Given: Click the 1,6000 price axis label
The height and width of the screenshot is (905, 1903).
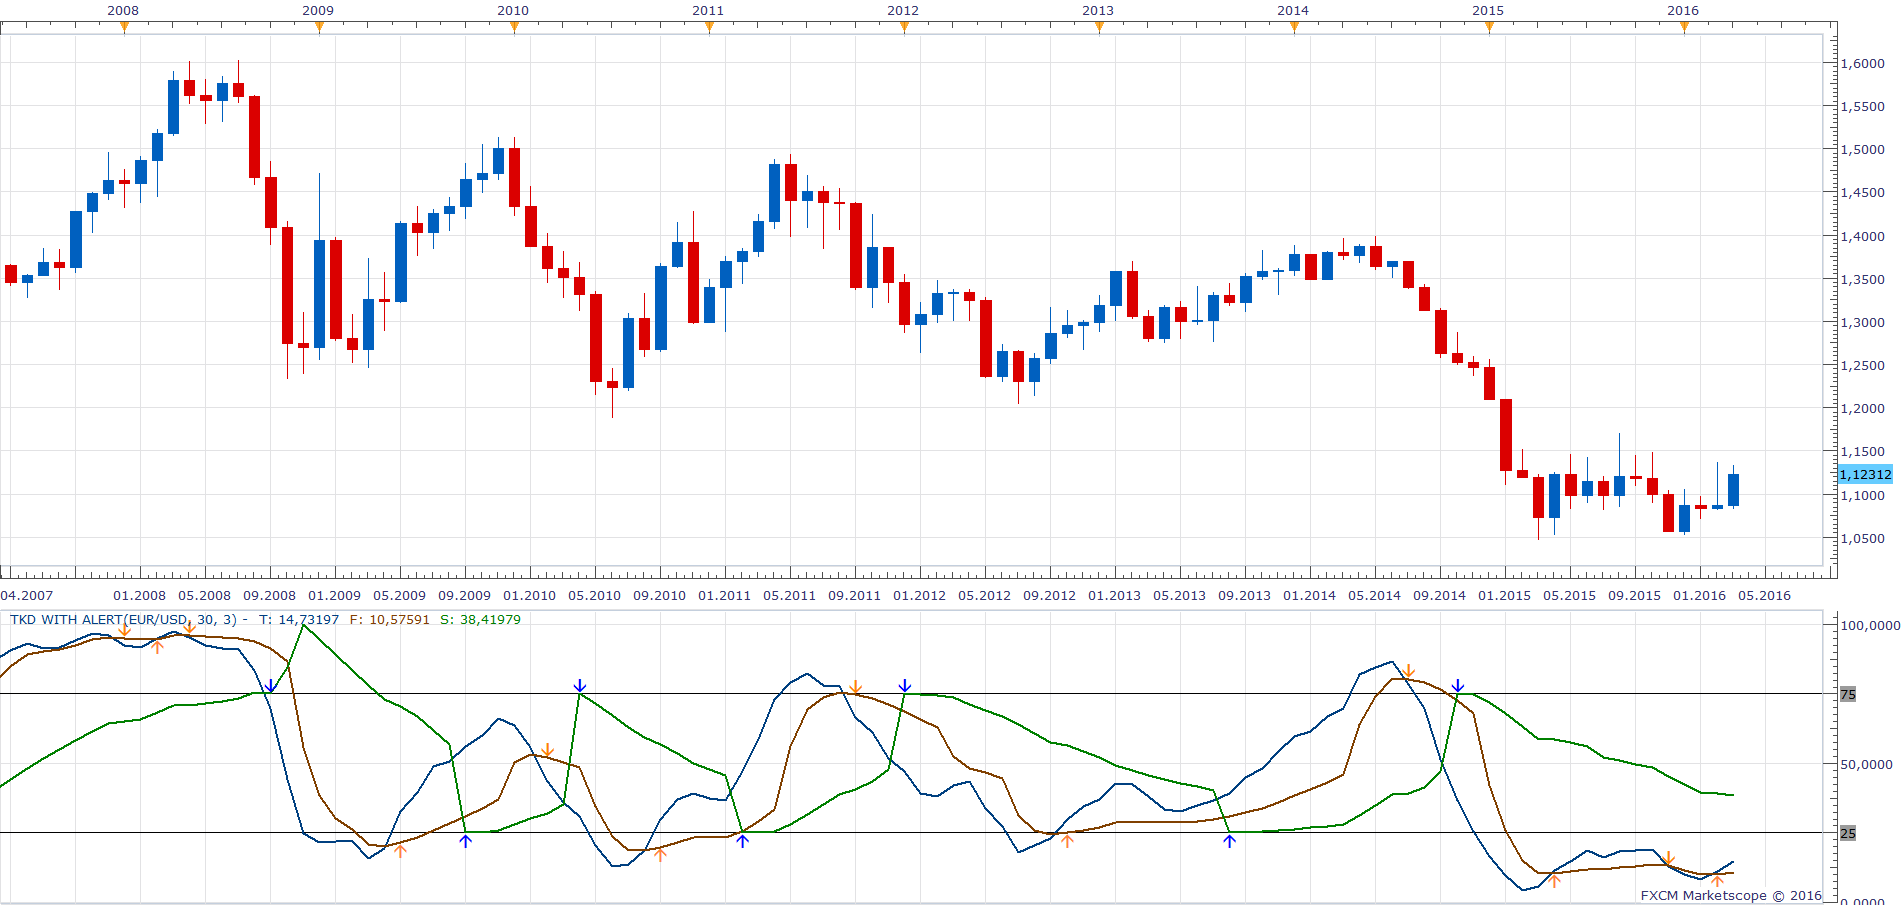Looking at the screenshot, I should click(1863, 63).
